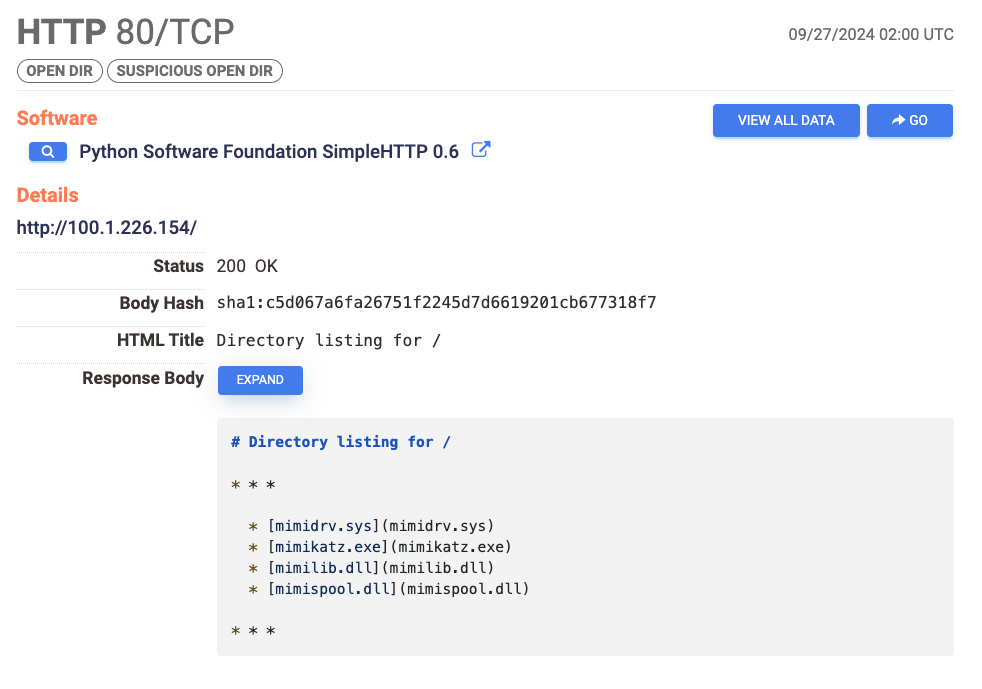Click the 200 OK status value

click(x=247, y=266)
